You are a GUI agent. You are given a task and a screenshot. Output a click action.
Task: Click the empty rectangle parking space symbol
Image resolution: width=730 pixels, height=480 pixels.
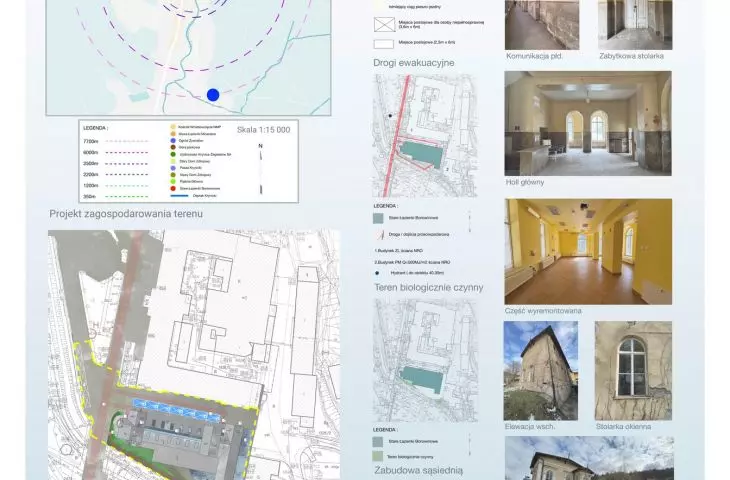(384, 44)
